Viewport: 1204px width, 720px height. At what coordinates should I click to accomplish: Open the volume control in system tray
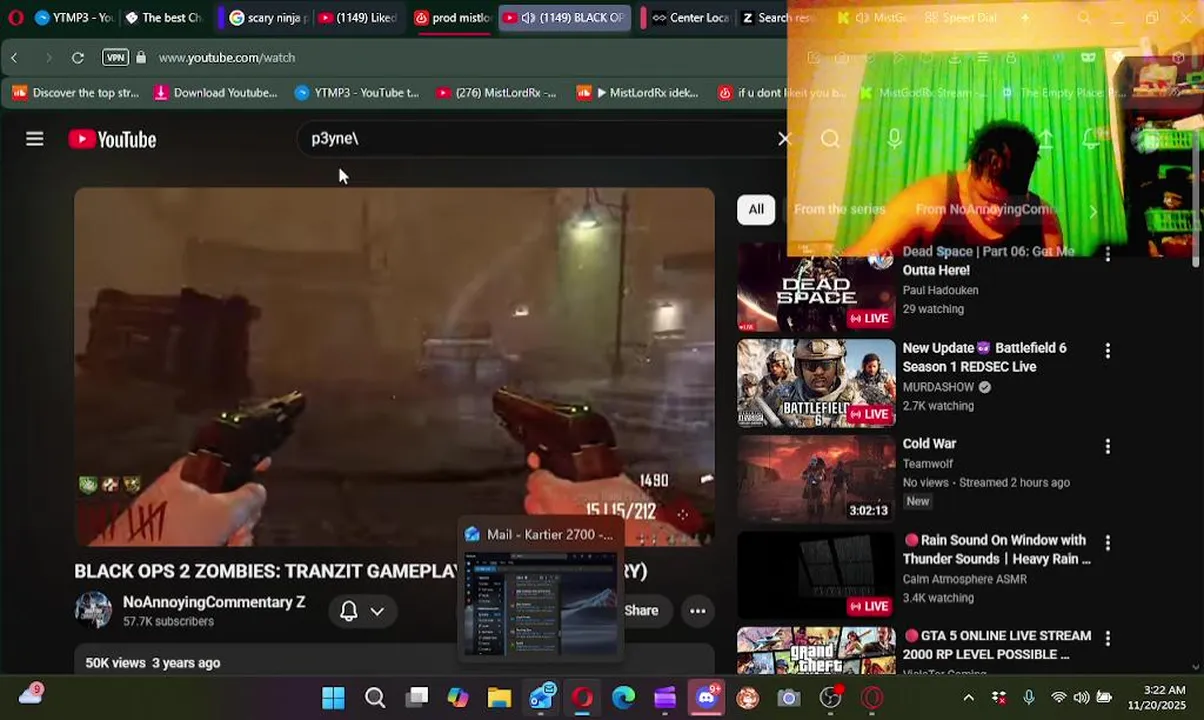point(1081,697)
